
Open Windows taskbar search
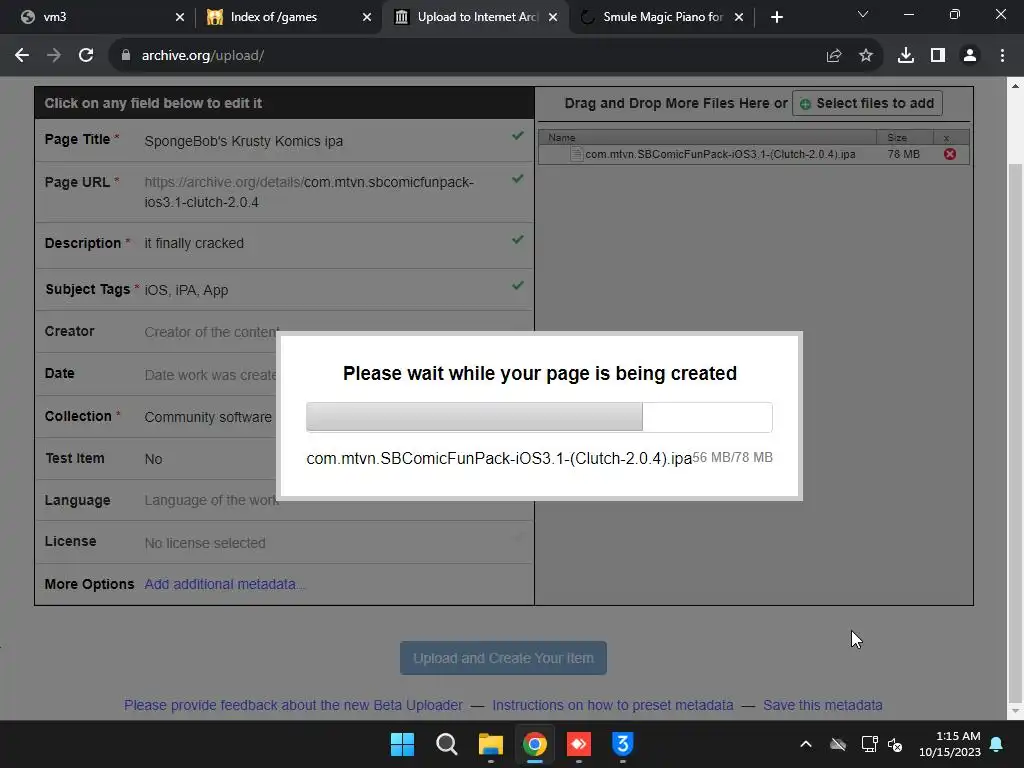click(447, 744)
